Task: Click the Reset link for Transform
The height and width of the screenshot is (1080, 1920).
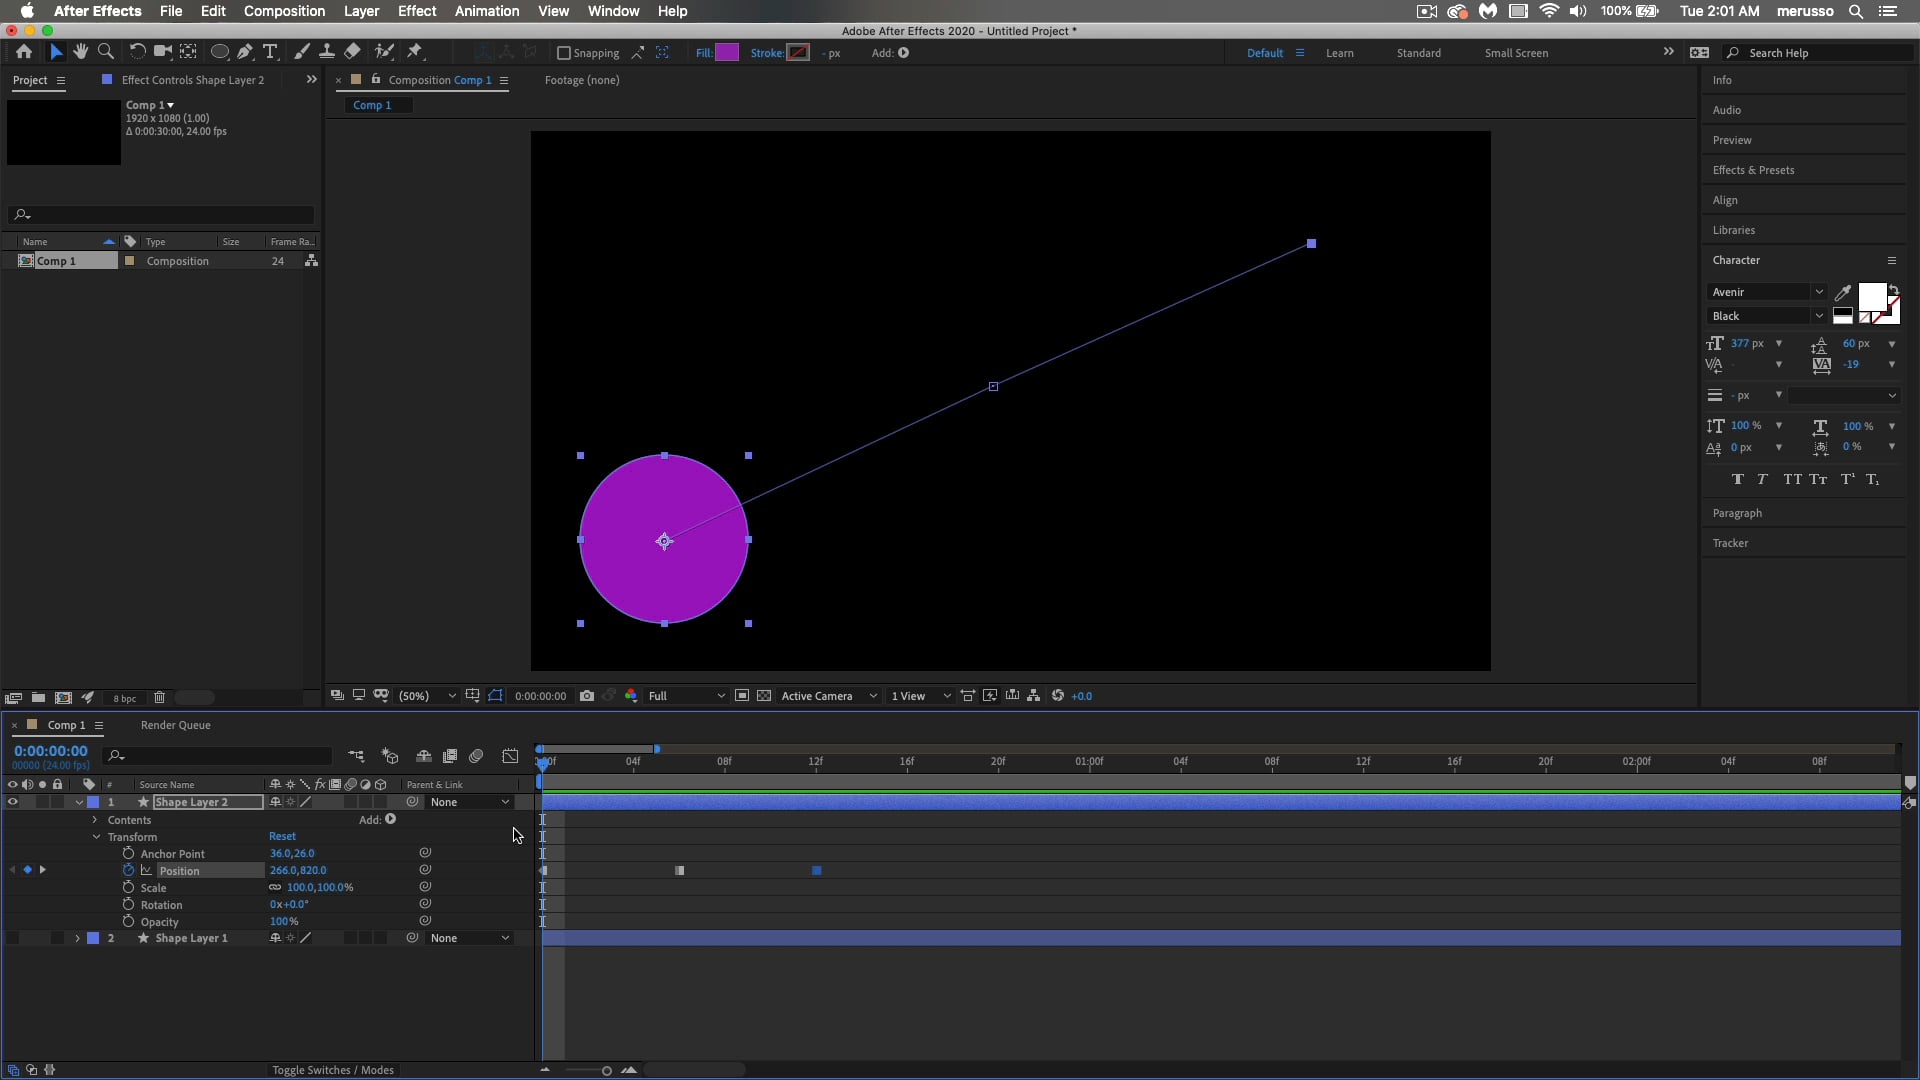Action: click(x=283, y=836)
